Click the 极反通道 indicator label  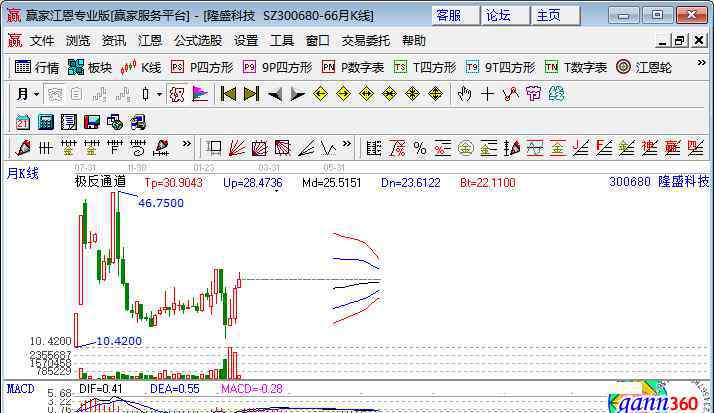click(100, 182)
